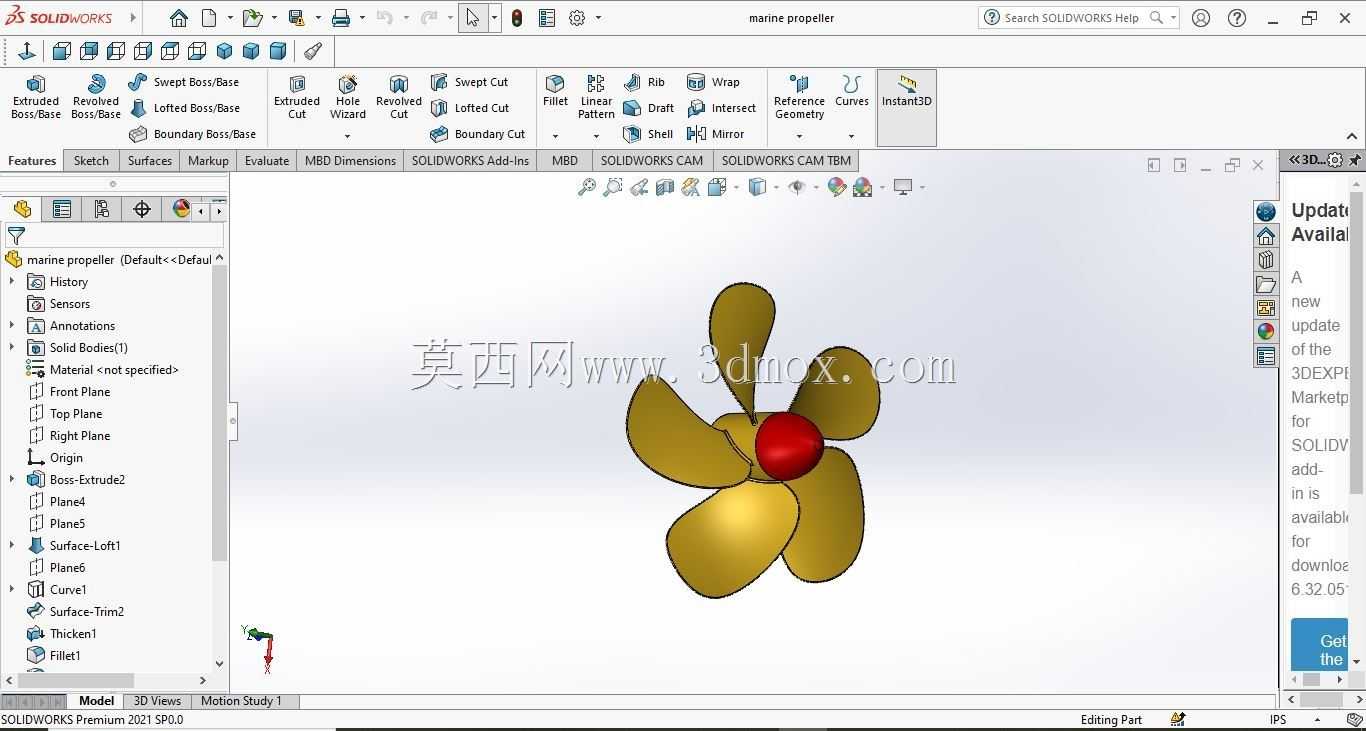Expand the Surface-Loft1 feature
1366x731 pixels.
12,546
